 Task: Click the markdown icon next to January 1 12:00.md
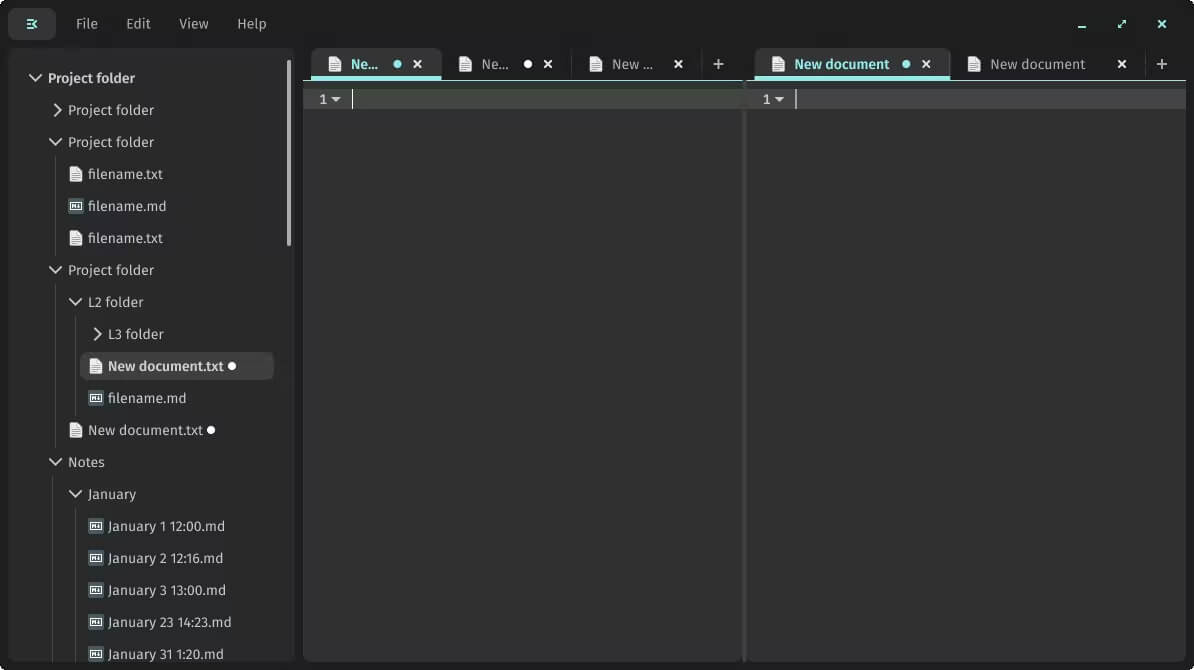point(96,526)
